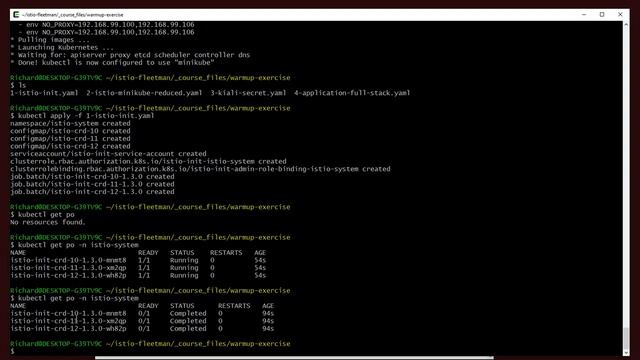Click file name 1-istio-init.yaml in ls output
The width and height of the screenshot is (640, 360).
(x=44, y=93)
